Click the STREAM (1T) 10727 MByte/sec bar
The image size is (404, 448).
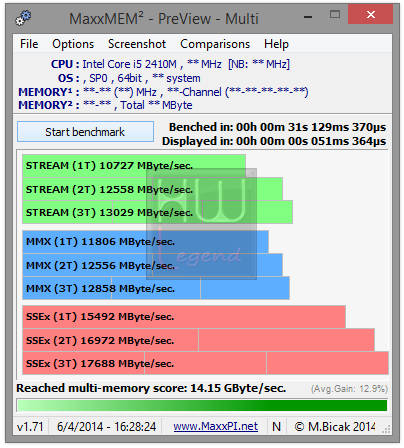[x=134, y=166]
